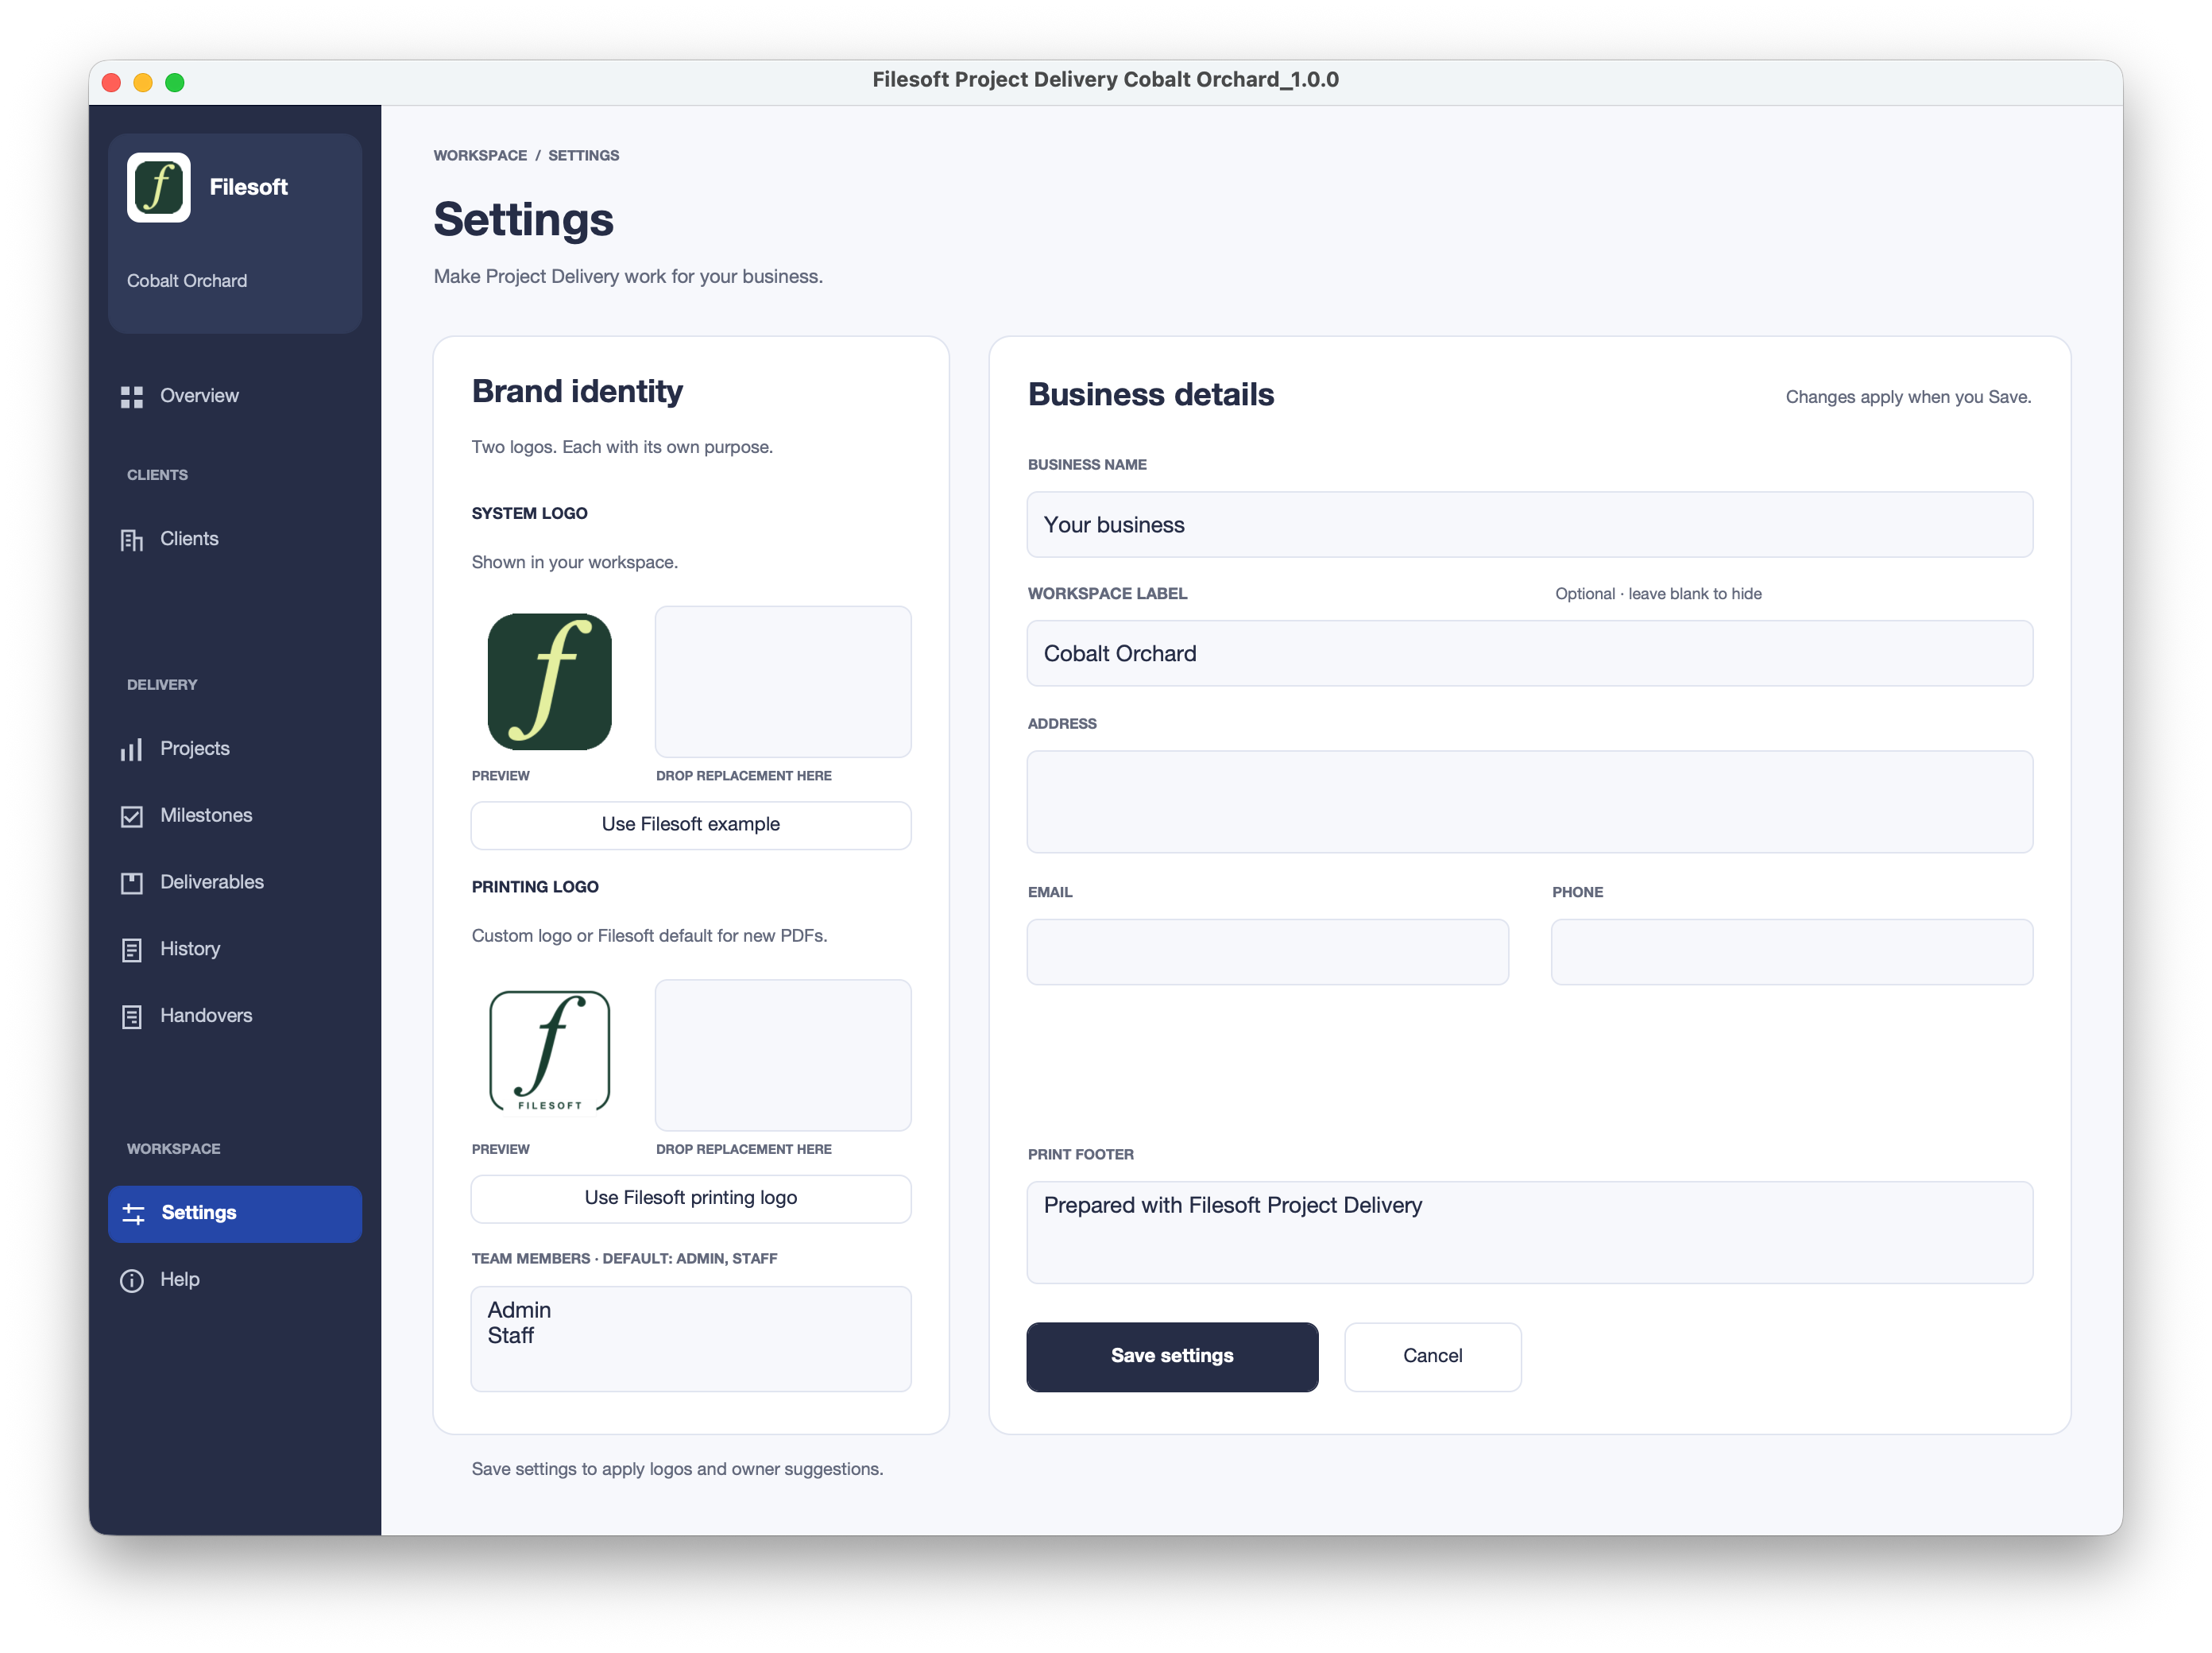Viewport: 2212px width, 1653px height.
Task: Focus the Email input field
Action: [x=1267, y=952]
